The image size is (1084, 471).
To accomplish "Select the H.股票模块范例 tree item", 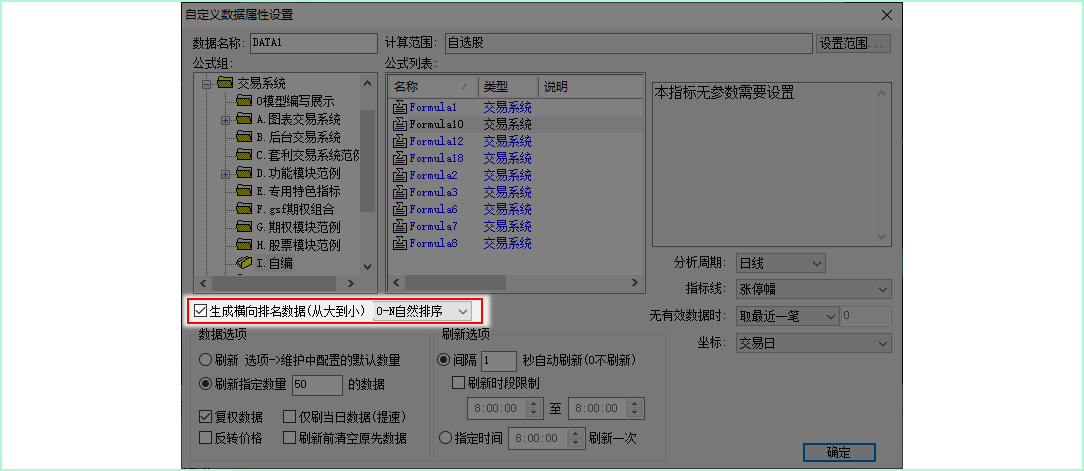I will [298, 245].
